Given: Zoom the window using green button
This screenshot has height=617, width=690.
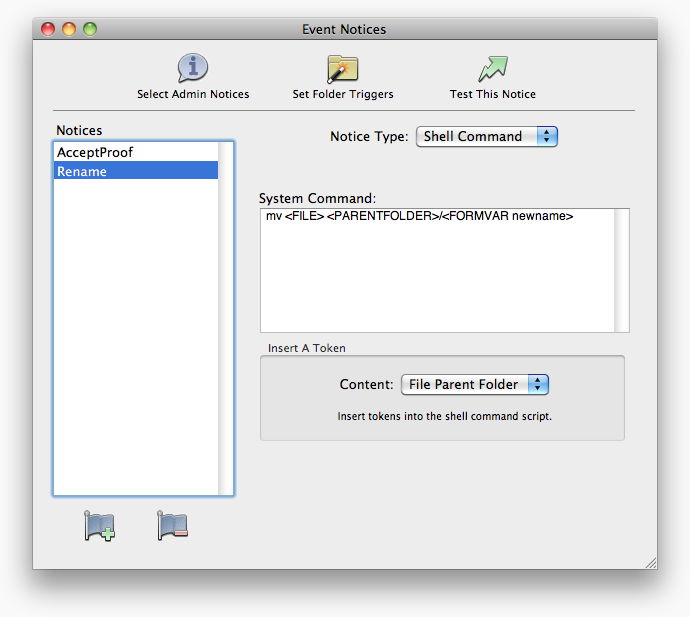Looking at the screenshot, I should [x=90, y=29].
